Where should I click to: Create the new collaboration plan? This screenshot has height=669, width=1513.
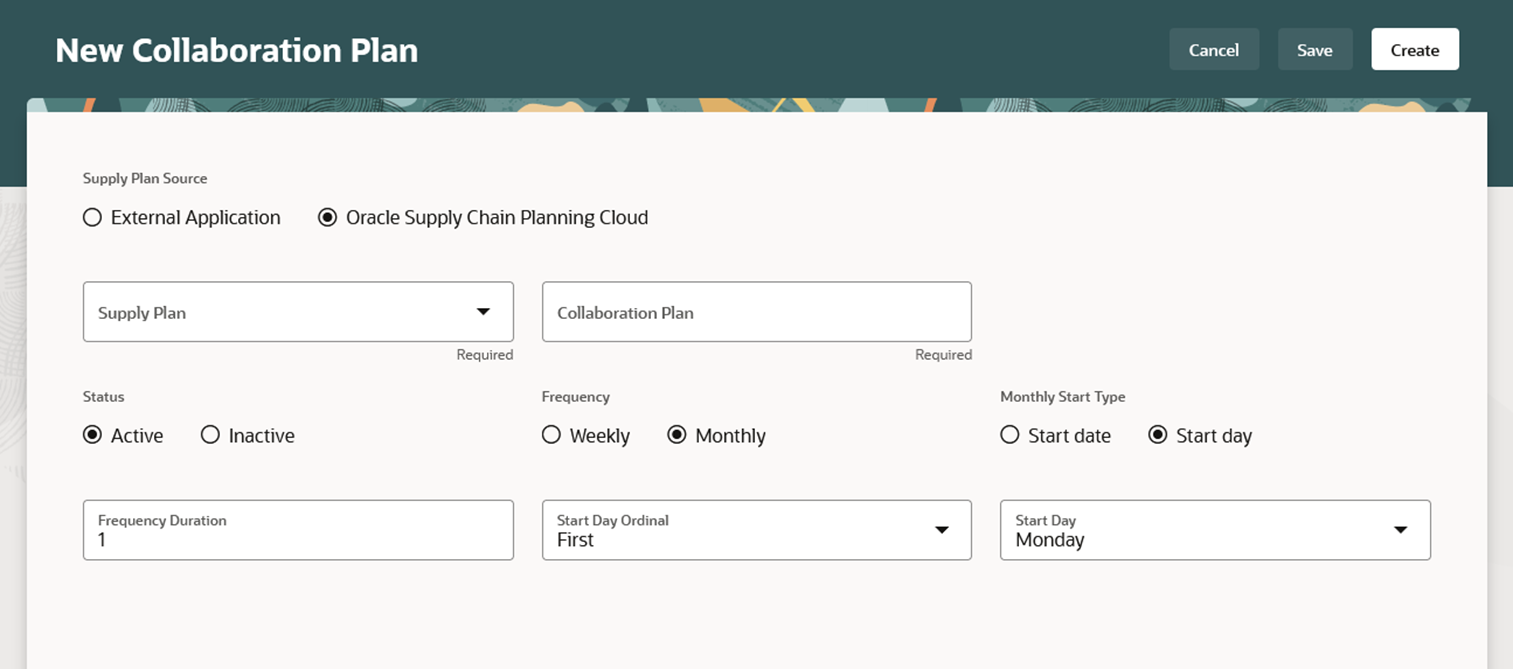pyautogui.click(x=1414, y=49)
